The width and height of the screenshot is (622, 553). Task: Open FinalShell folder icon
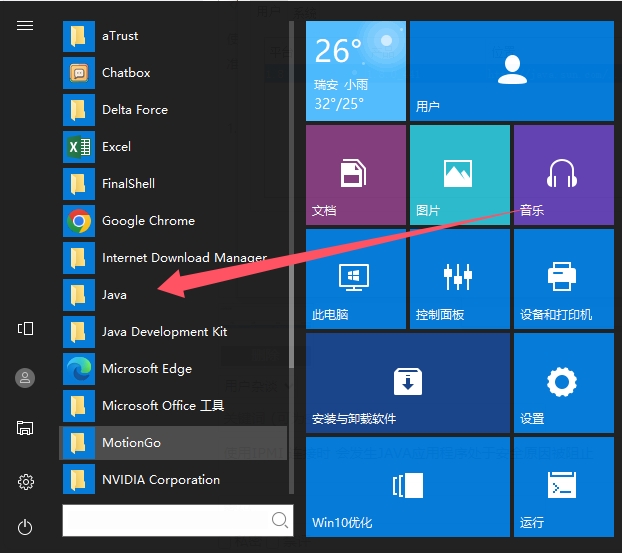(79, 184)
